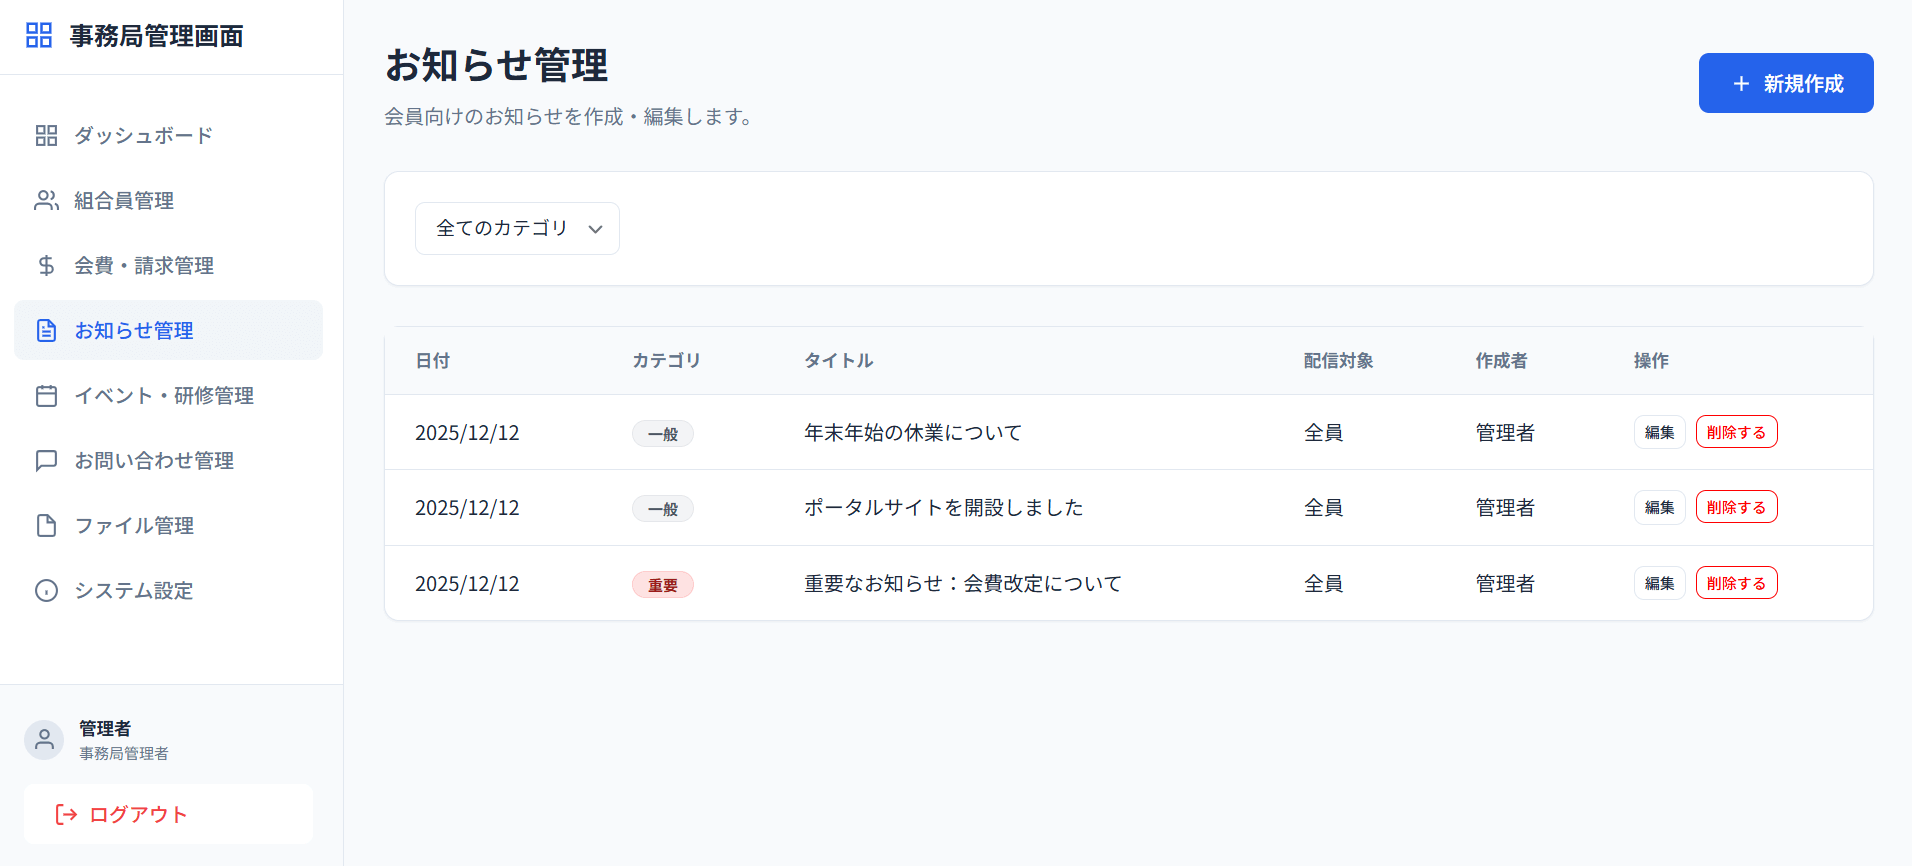Click the ダッシュボード grid icon in sidebar

point(46,136)
